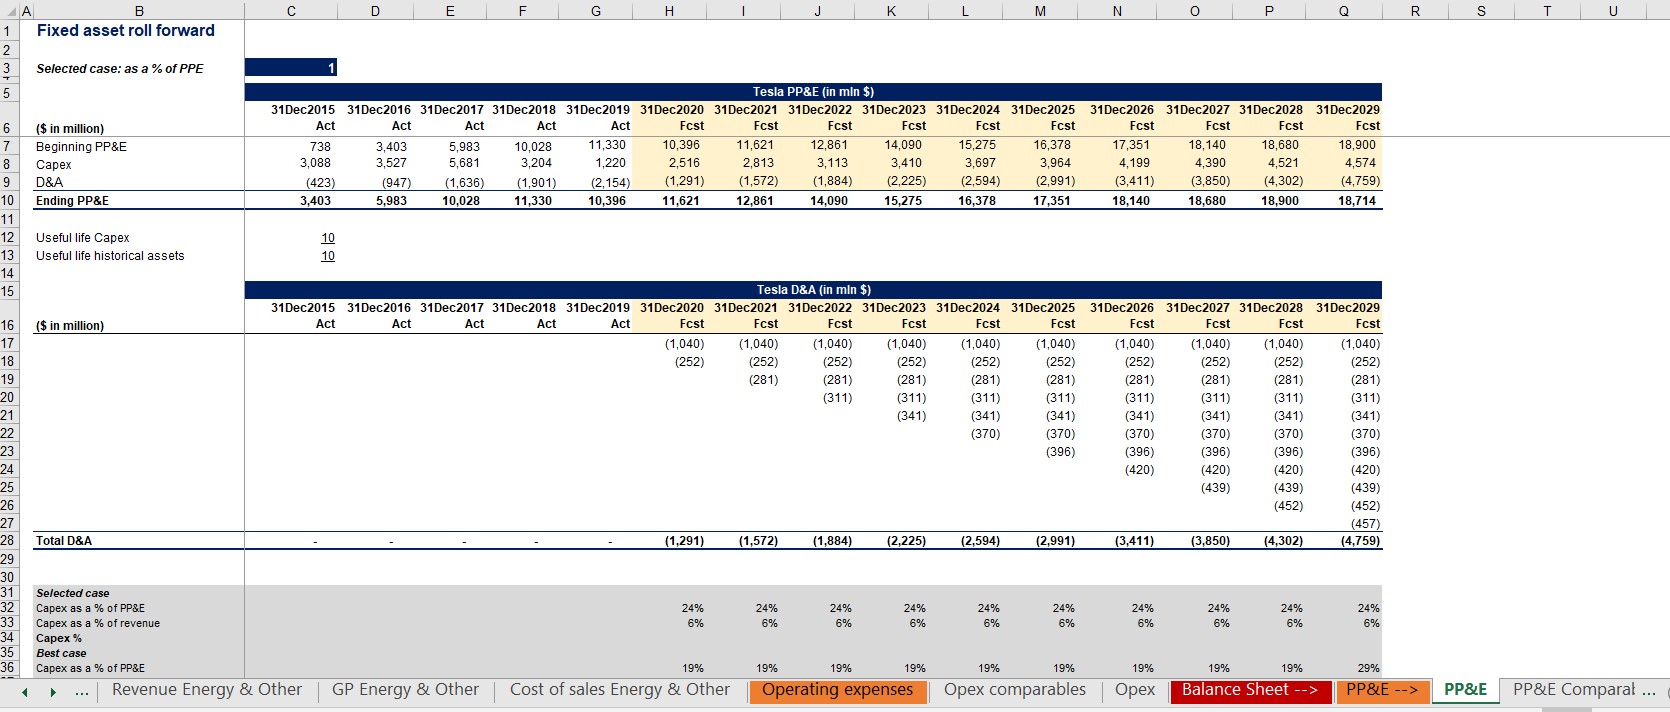Select row 17 header

pos(8,343)
